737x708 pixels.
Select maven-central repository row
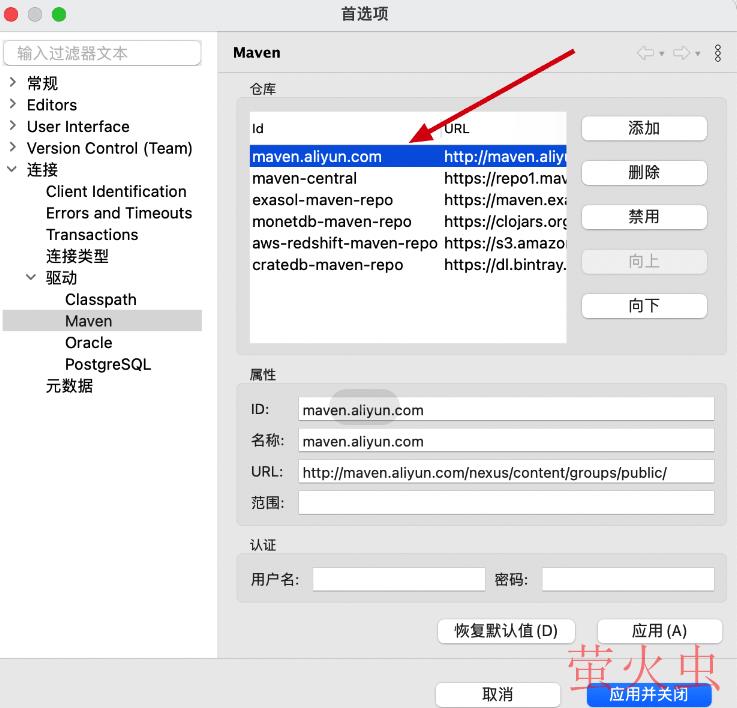(304, 178)
